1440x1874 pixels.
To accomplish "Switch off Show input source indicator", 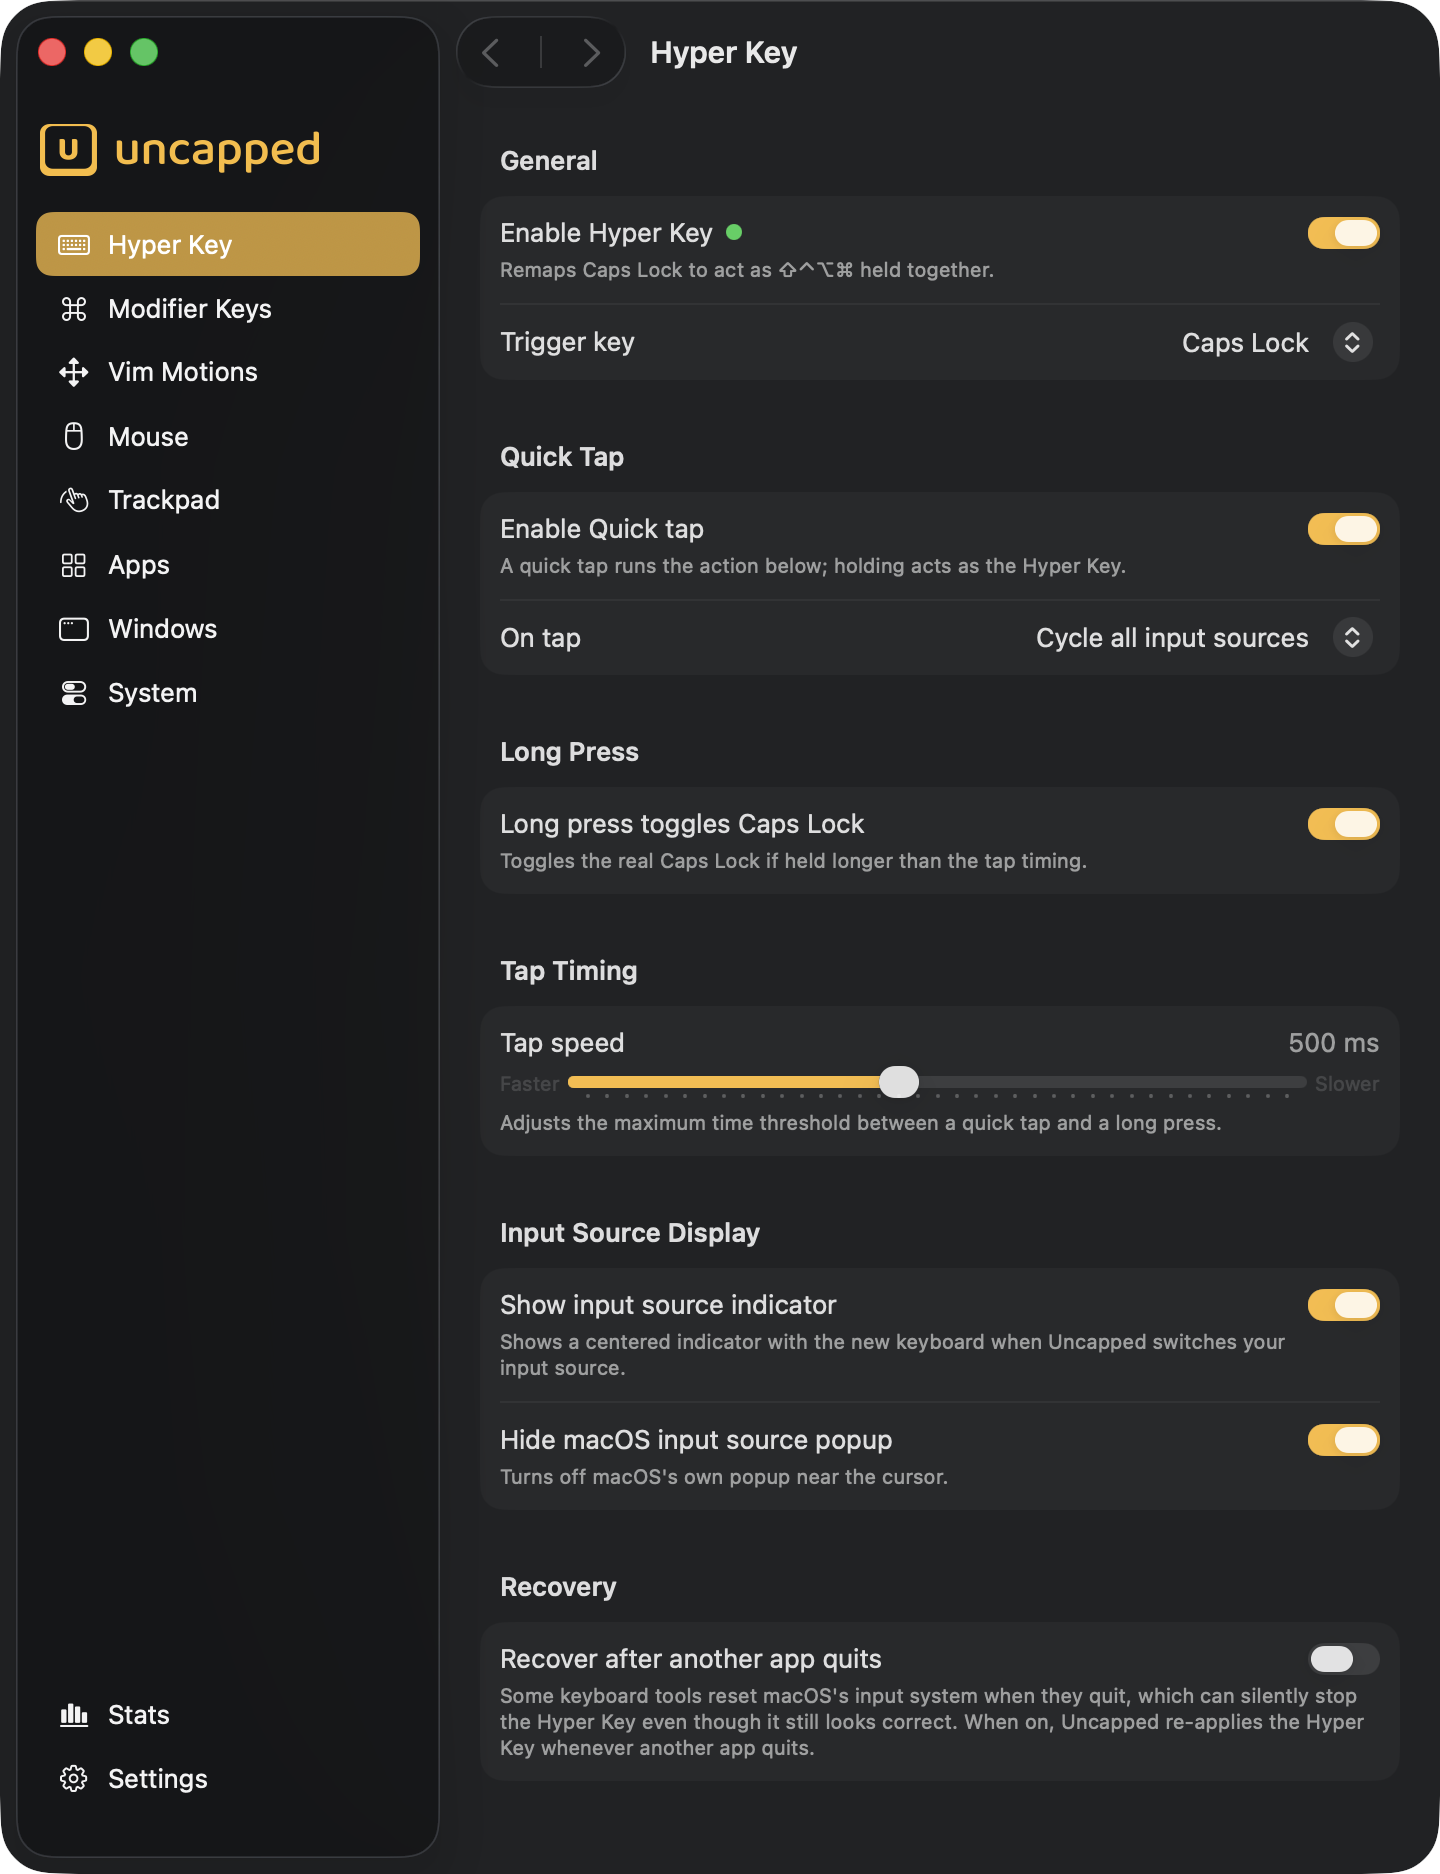I will point(1344,1305).
